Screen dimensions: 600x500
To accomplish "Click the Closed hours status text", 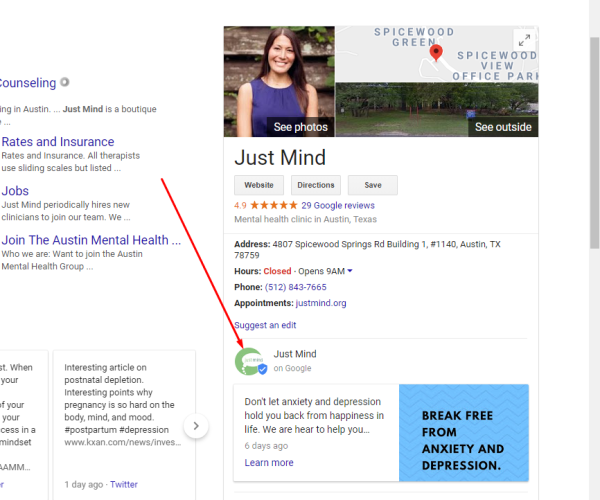I will tap(277, 271).
